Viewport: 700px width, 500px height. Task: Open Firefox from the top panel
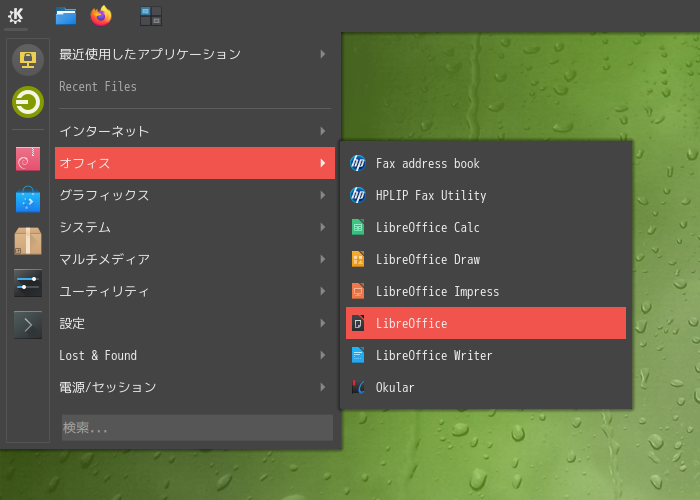click(101, 16)
